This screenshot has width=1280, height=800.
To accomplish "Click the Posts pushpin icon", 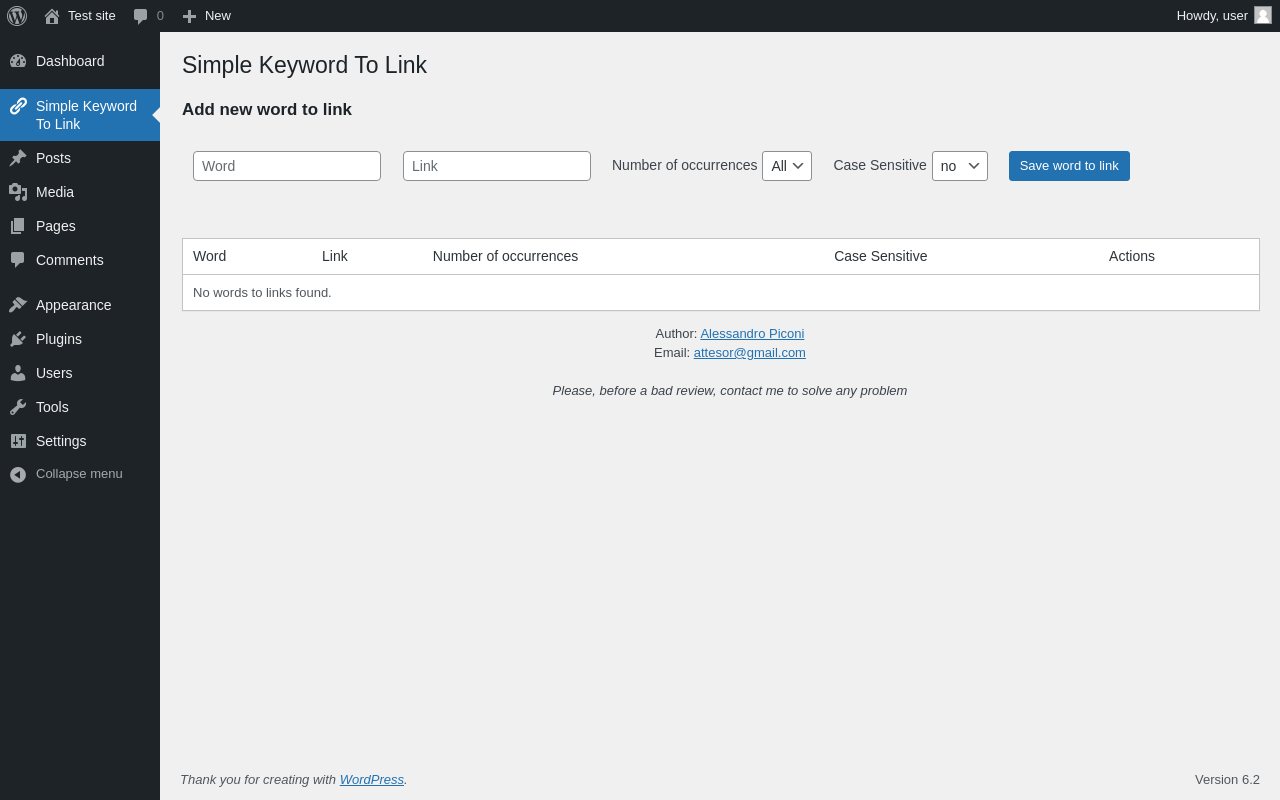I will coord(18,158).
